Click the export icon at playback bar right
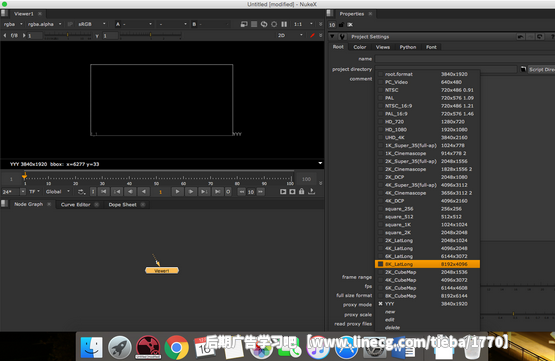Screen dimensions: 555x361 tap(311, 191)
